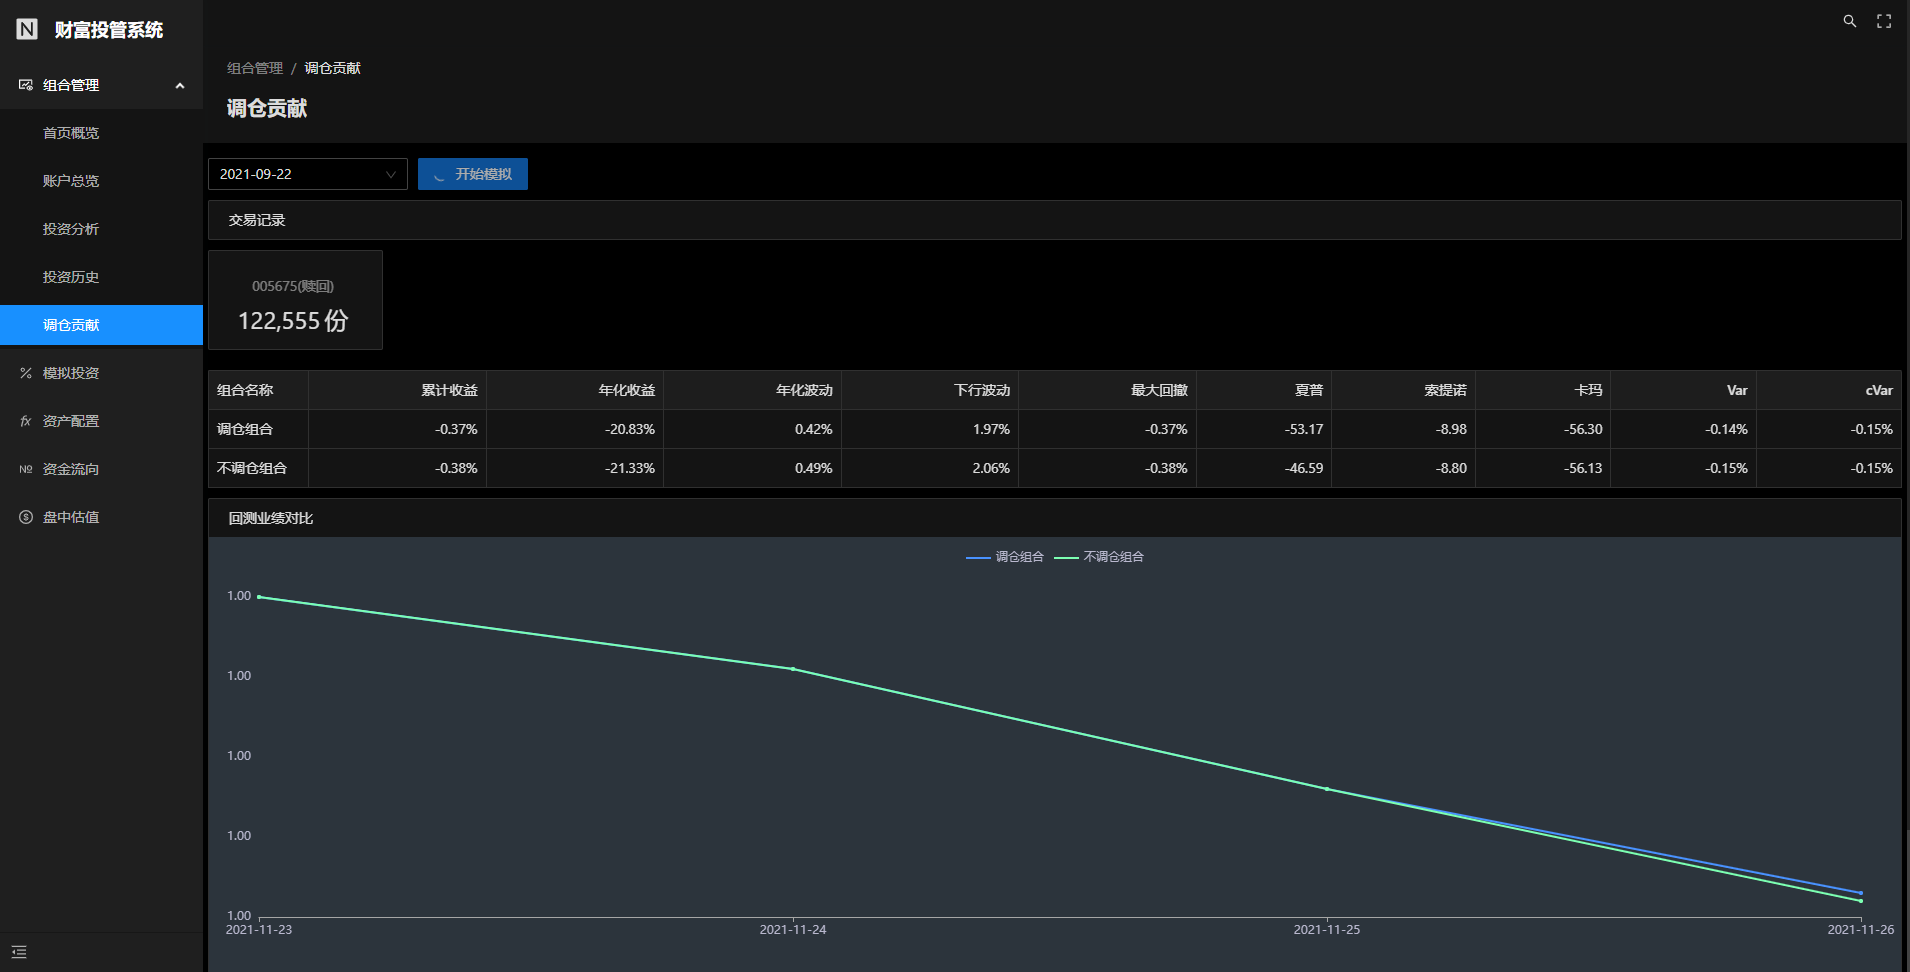
Task: Click the 开始模拟 button
Action: [x=473, y=174]
